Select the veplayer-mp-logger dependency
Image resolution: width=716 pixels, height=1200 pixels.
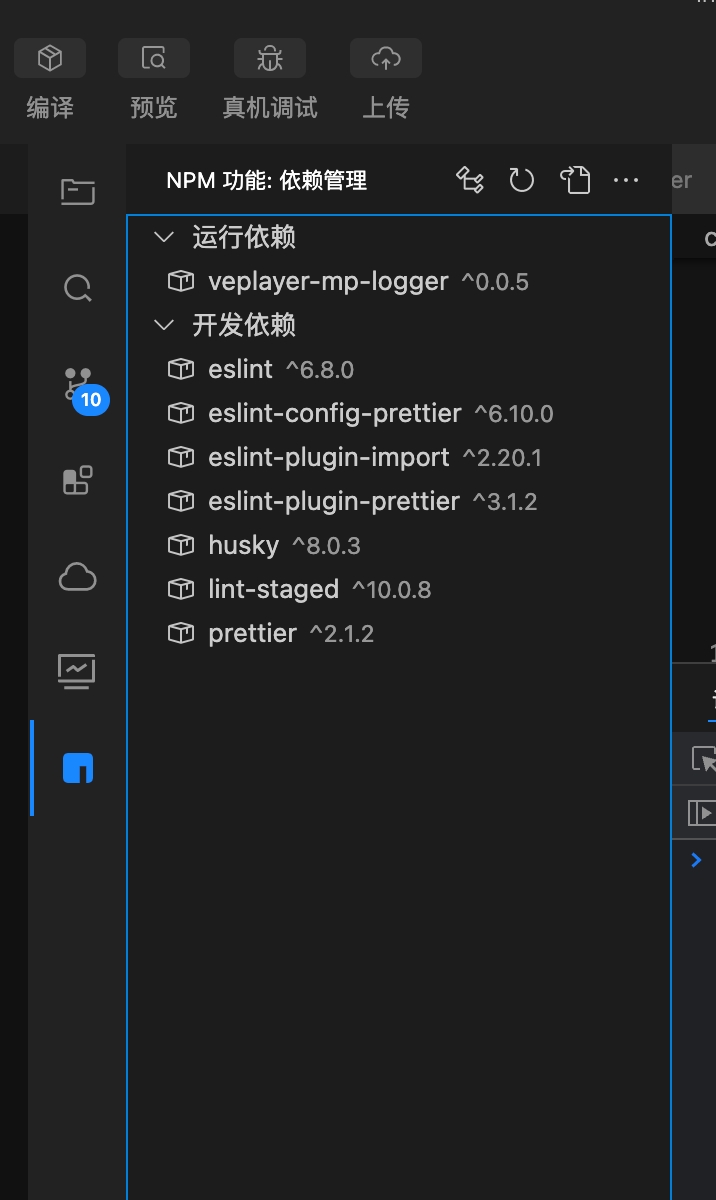[328, 282]
